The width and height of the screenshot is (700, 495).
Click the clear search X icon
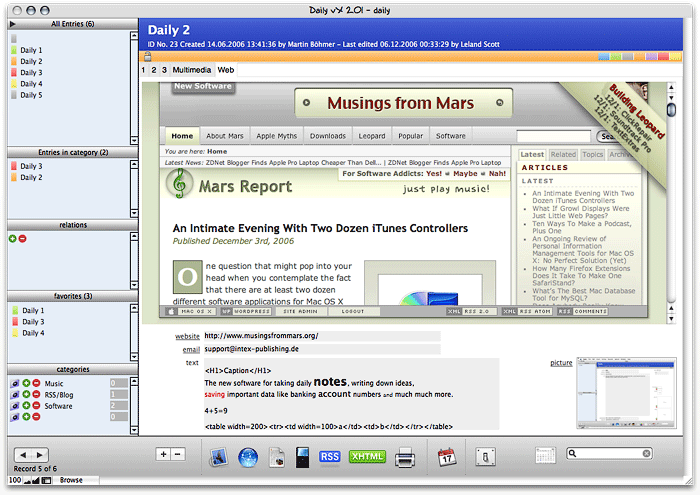(x=646, y=453)
